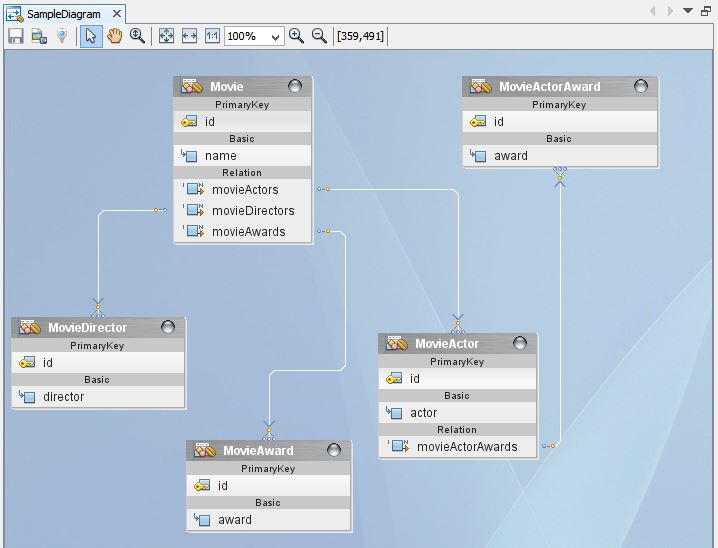Image resolution: width=718 pixels, height=548 pixels.
Task: Reset zoom to 1:1
Action: coord(212,36)
